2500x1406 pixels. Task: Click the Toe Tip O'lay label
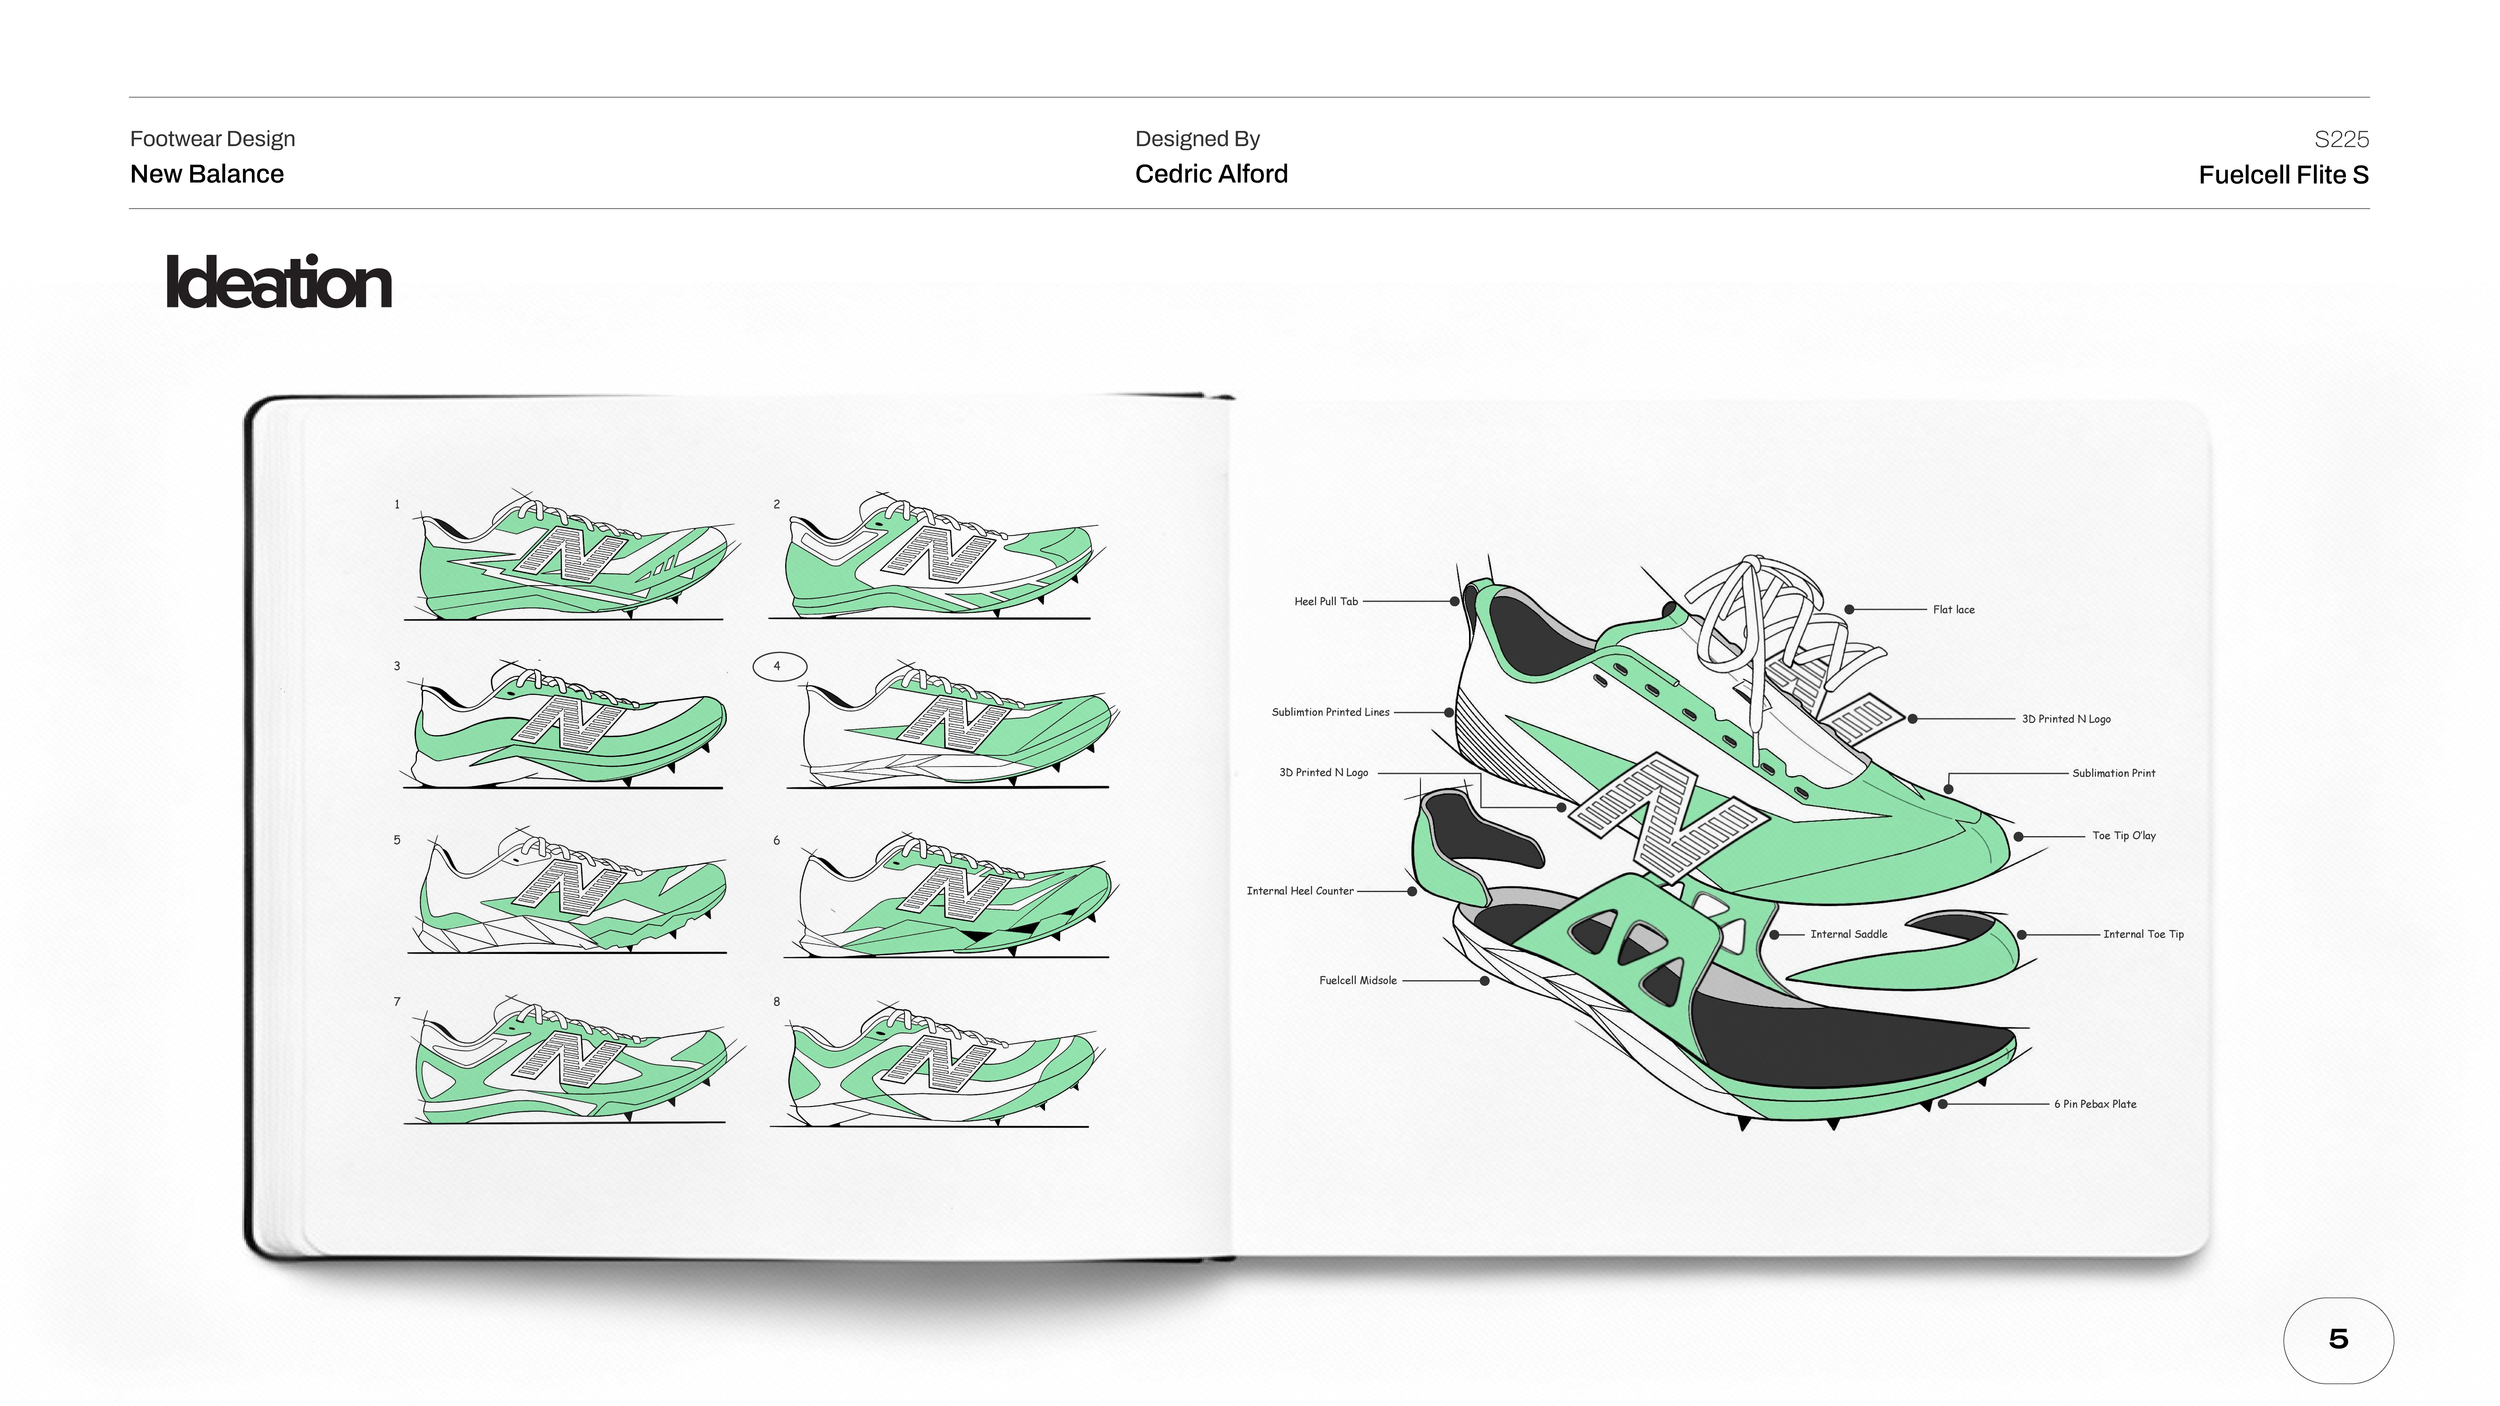pyautogui.click(x=2123, y=836)
